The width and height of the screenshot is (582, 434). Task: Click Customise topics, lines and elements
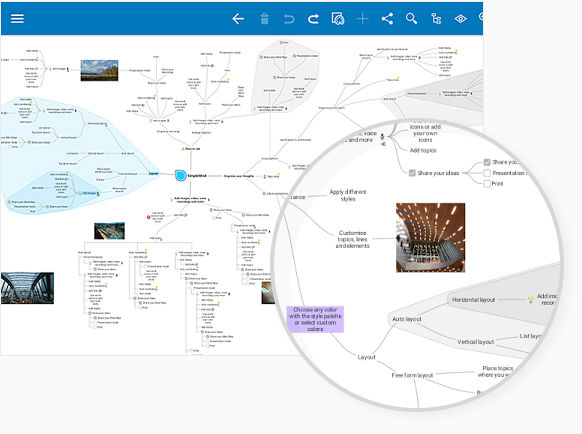[352, 239]
